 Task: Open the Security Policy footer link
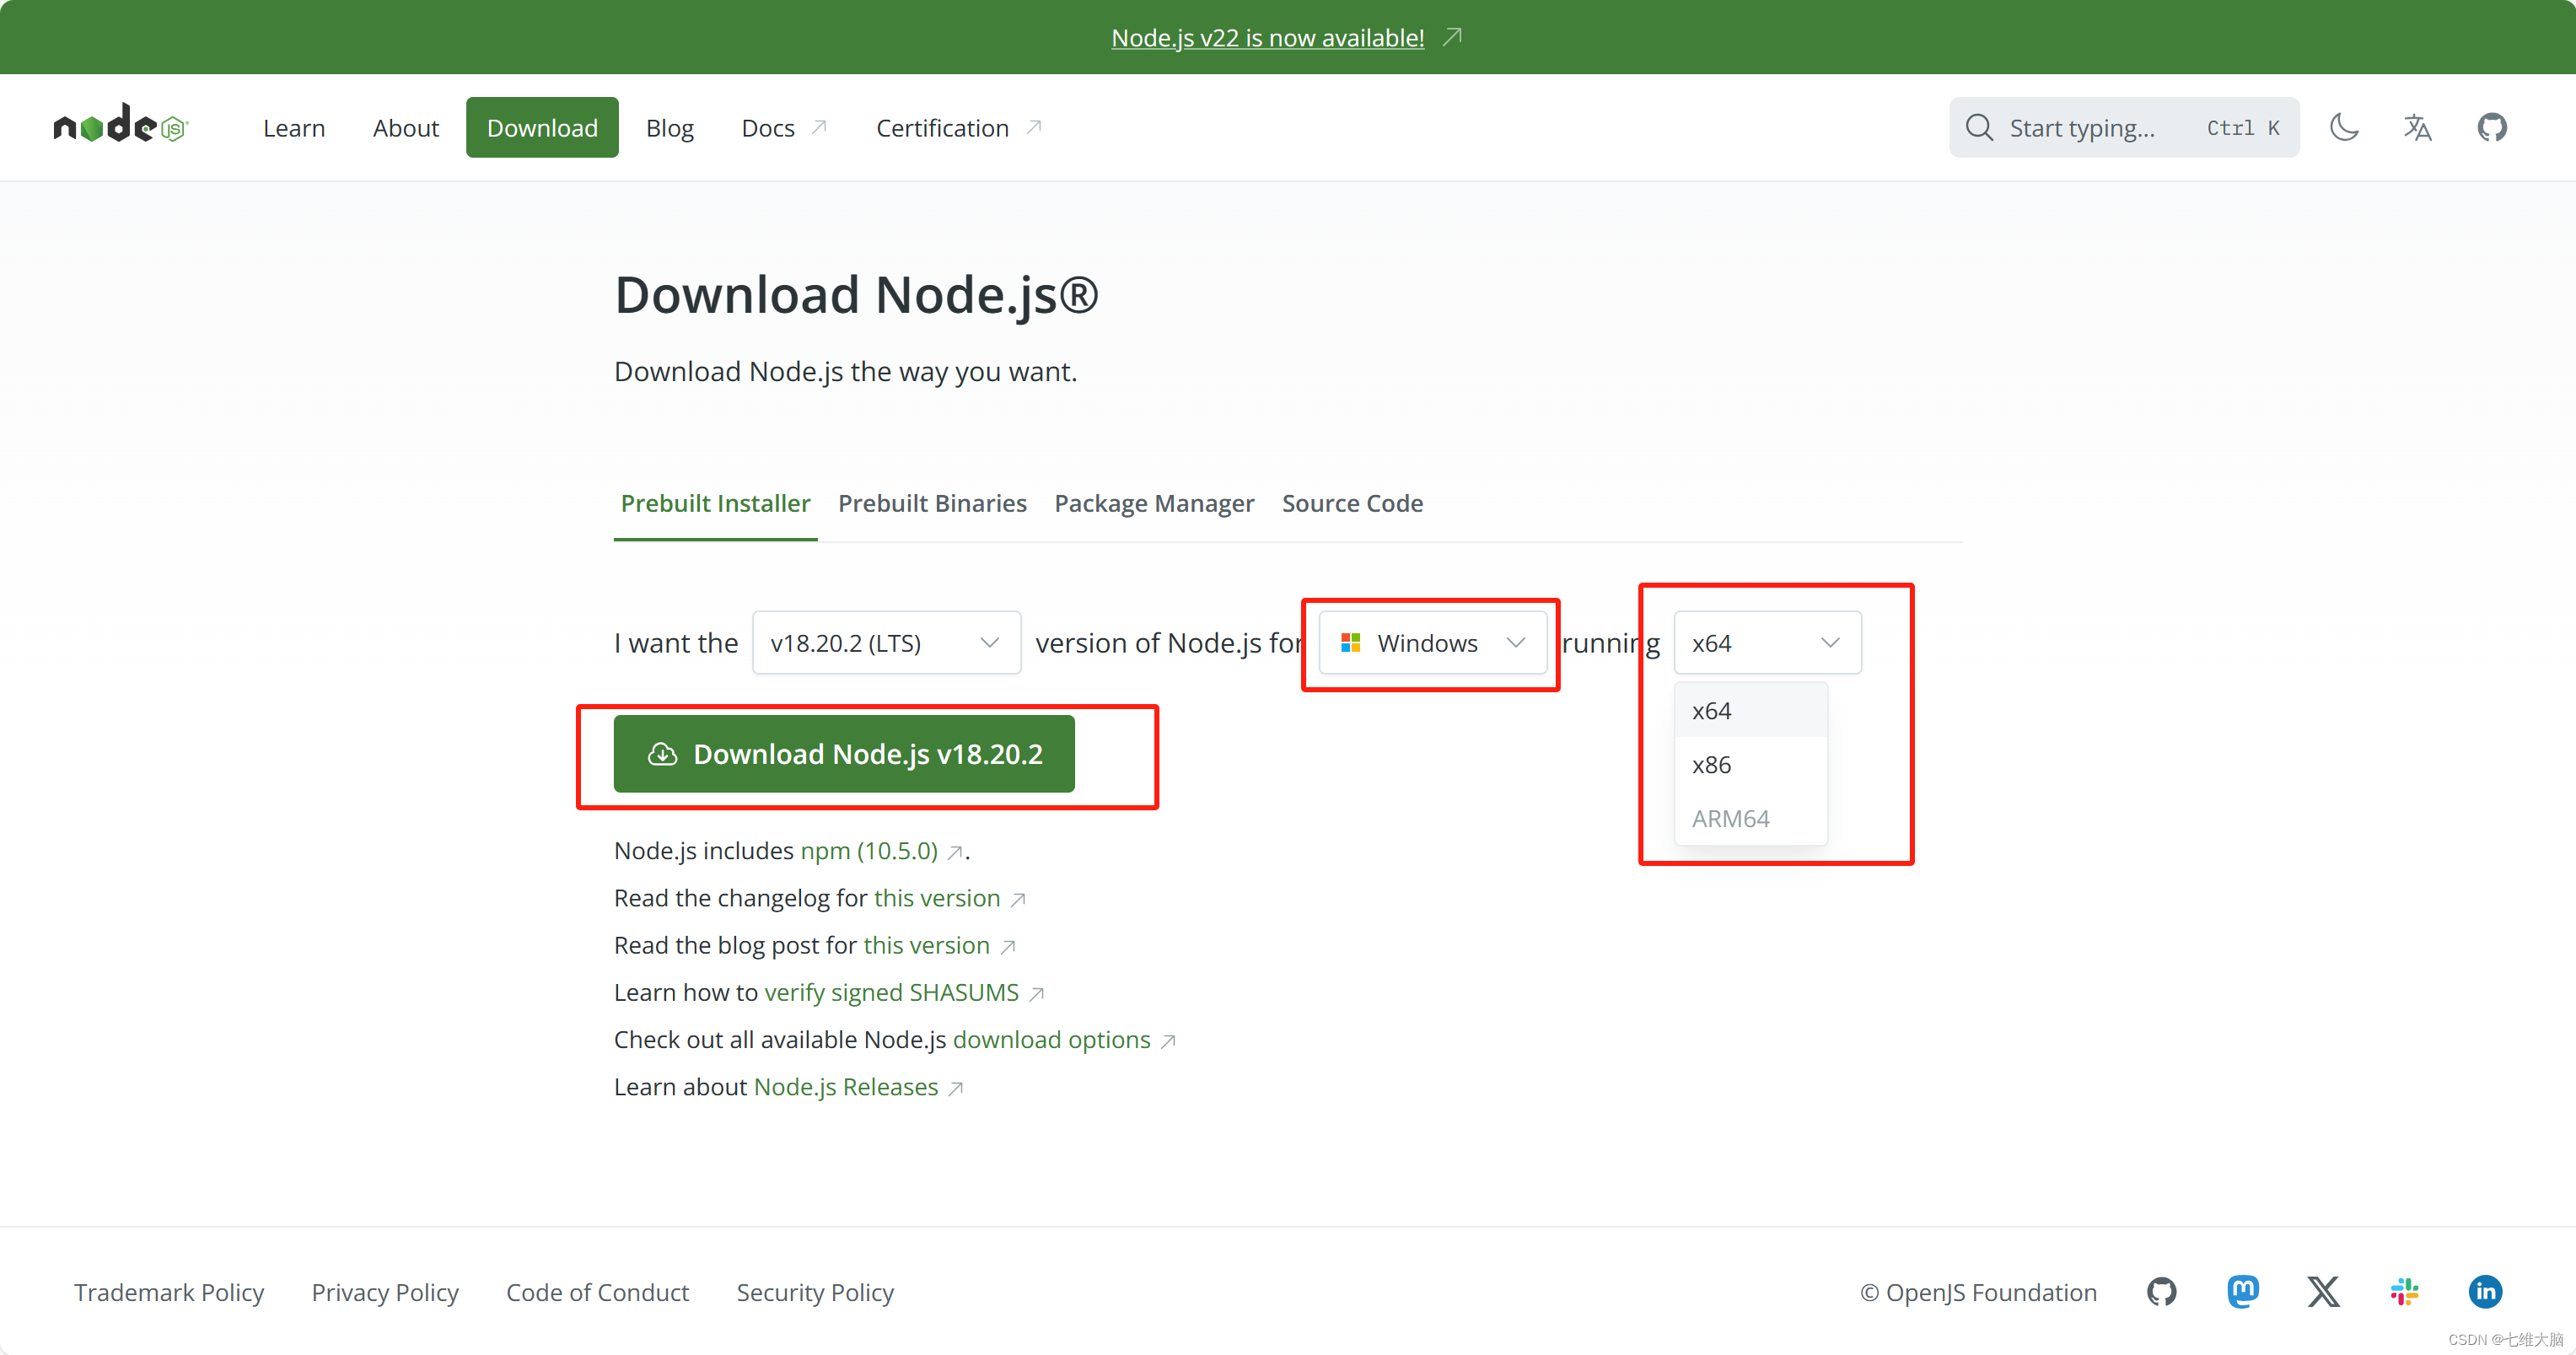tap(815, 1292)
